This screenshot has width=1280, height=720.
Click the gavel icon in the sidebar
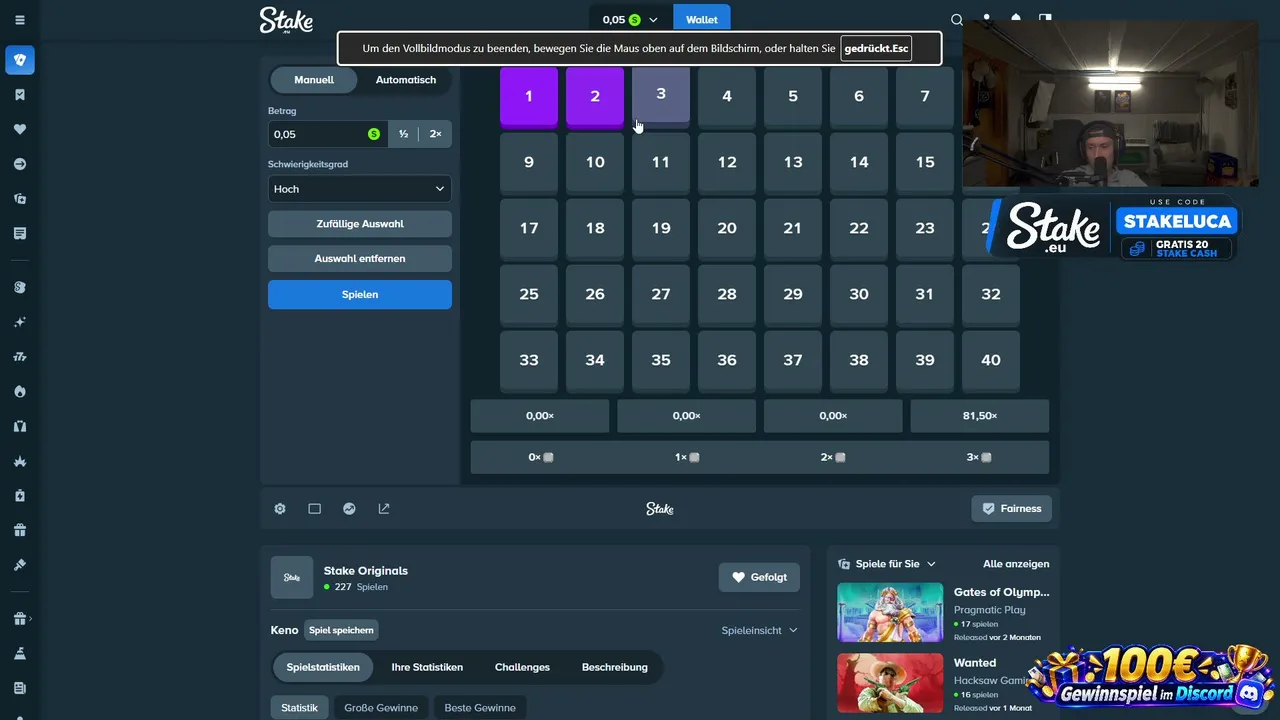20,565
